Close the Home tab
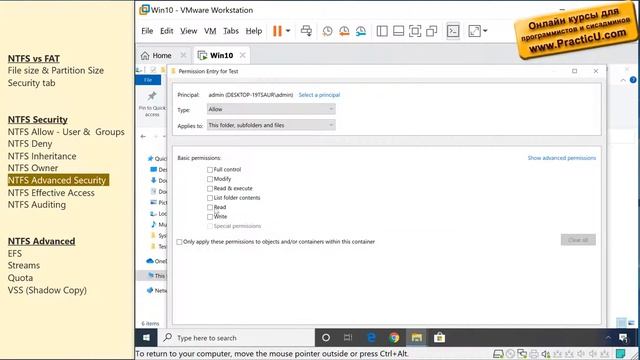This screenshot has height=360, width=640. (183, 55)
